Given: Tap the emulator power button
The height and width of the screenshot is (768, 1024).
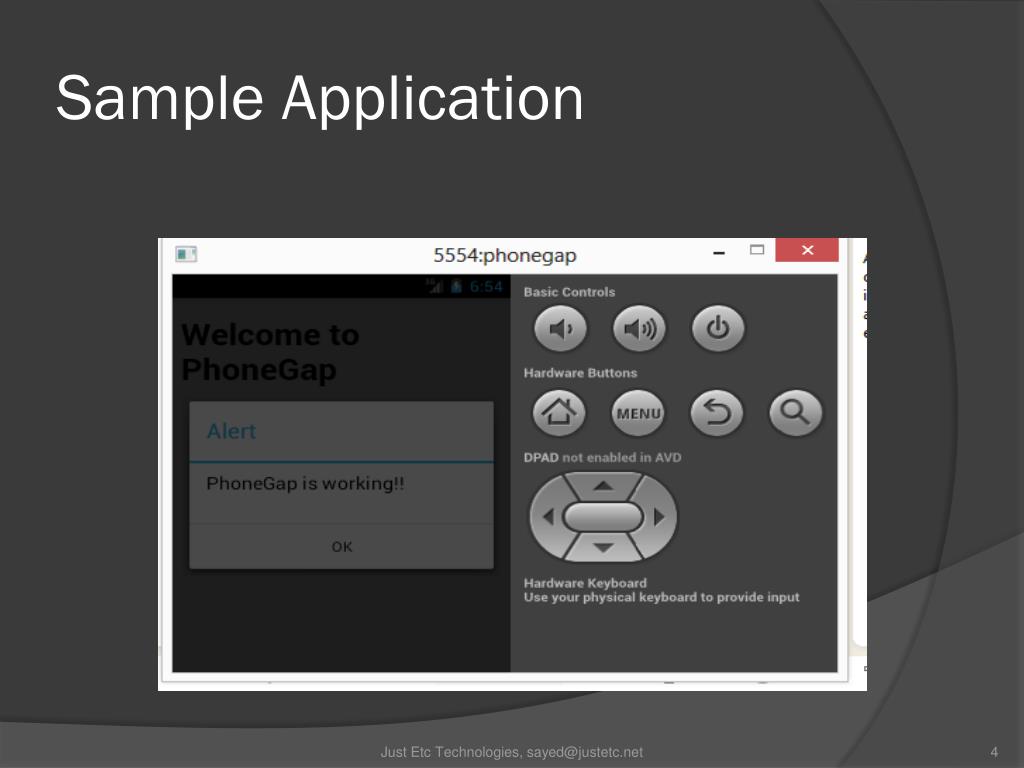Looking at the screenshot, I should (x=718, y=328).
